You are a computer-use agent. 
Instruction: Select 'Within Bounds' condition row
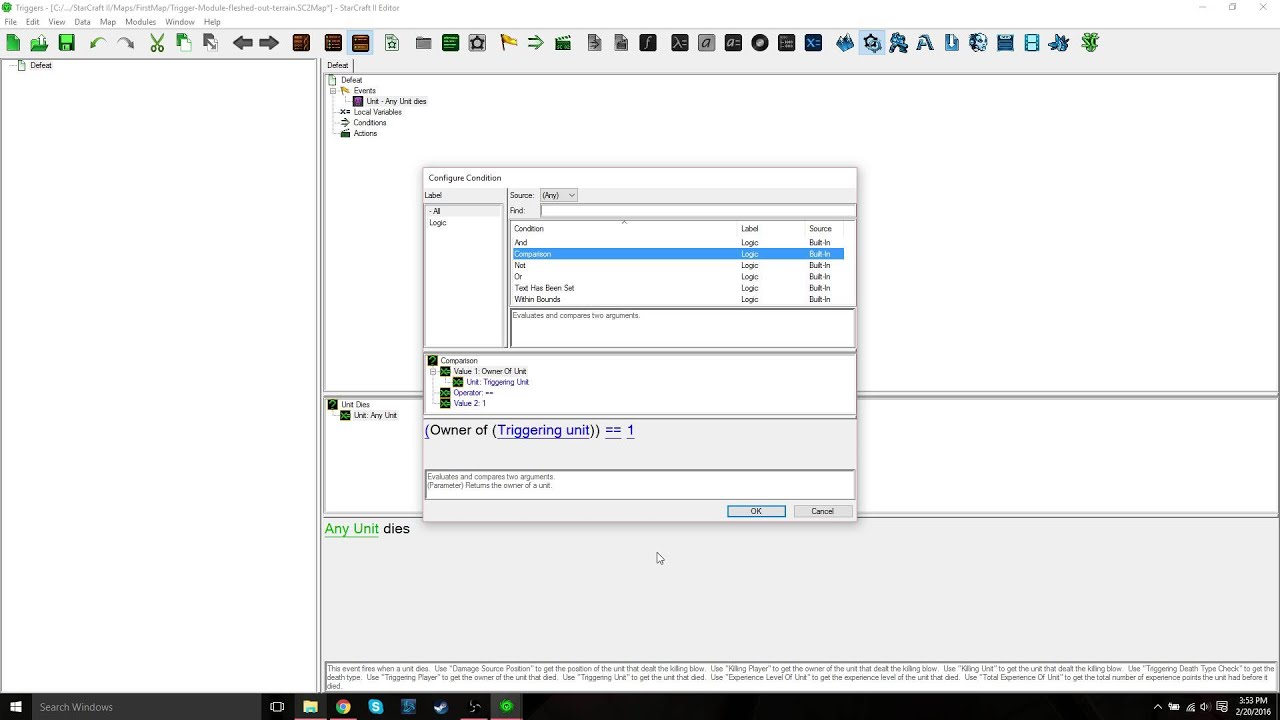click(x=678, y=299)
